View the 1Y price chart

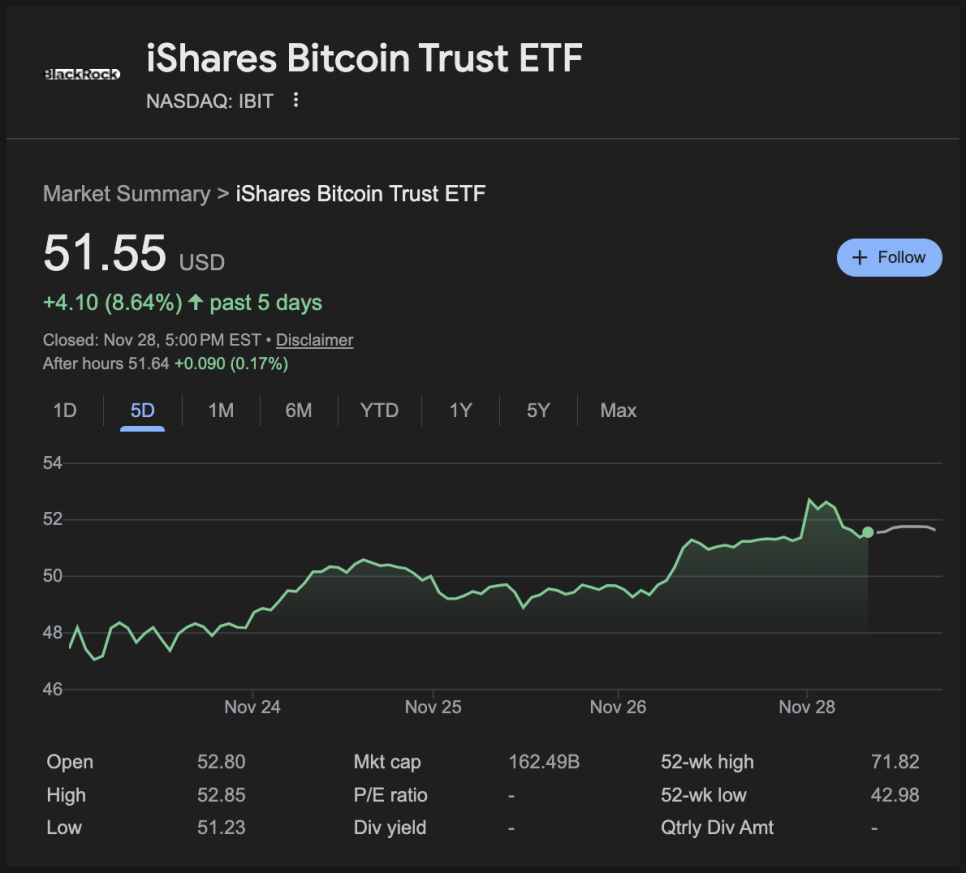click(x=460, y=410)
